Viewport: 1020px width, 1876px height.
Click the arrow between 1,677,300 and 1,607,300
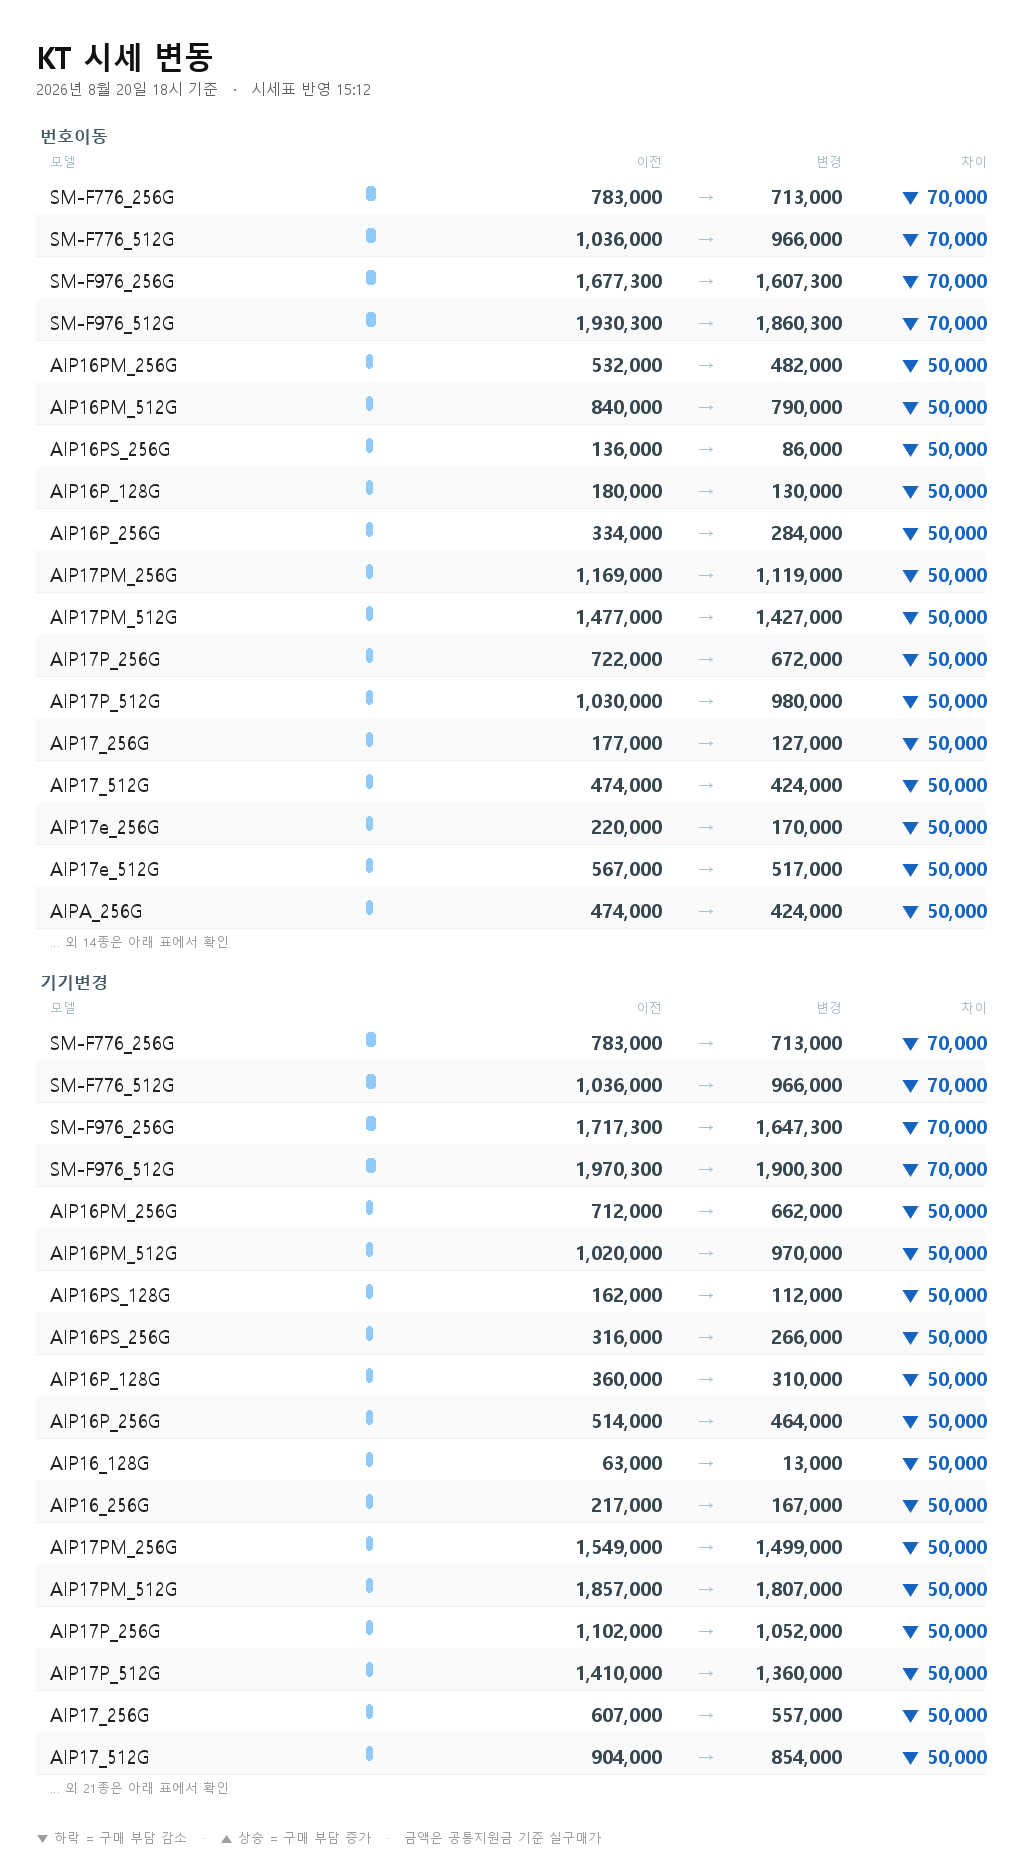pos(706,282)
